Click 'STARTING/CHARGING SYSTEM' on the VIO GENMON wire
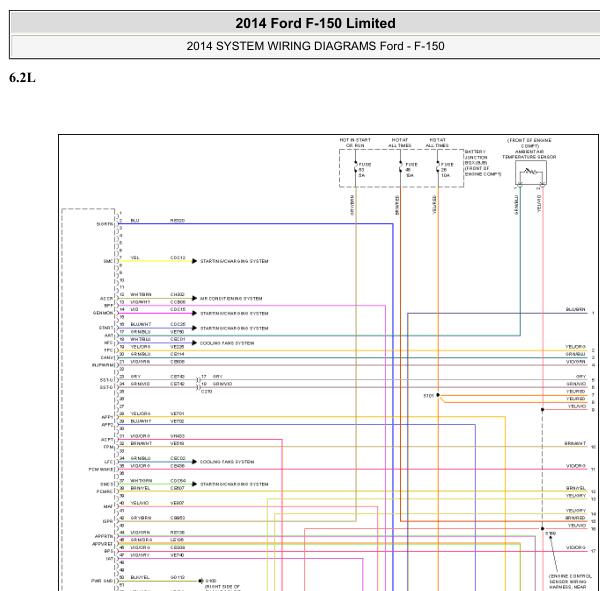600x591 pixels. point(234,313)
